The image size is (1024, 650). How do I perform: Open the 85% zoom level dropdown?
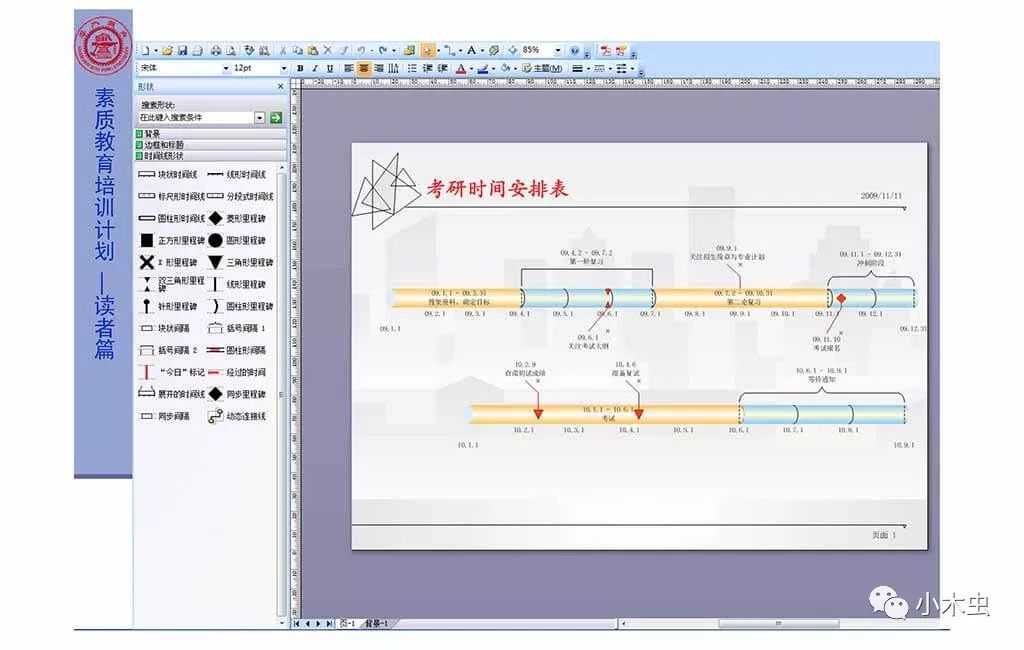pyautogui.click(x=558, y=50)
